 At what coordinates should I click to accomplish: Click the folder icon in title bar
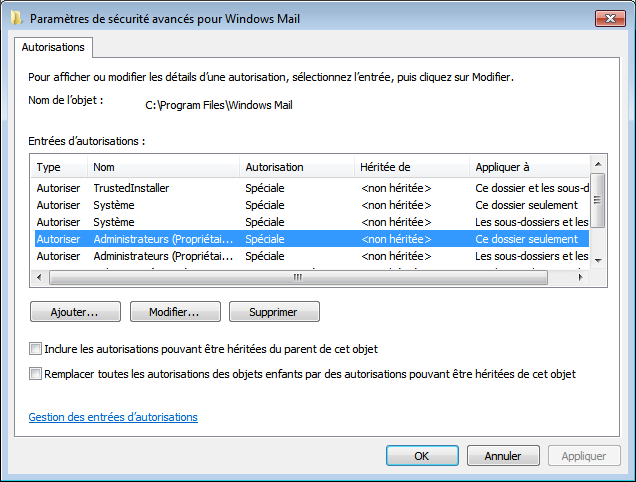pos(16,18)
